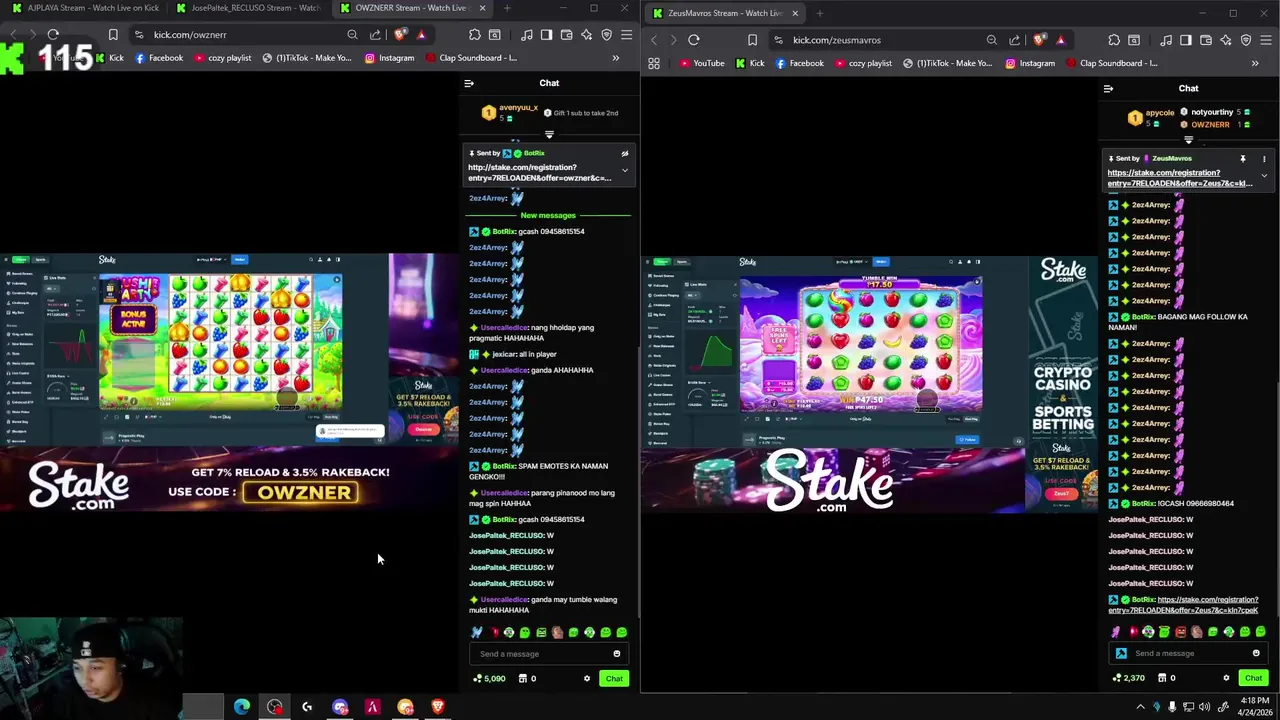Open the stake.com registration link in ZeusMavros pin
This screenshot has width=1280, height=720.
tap(1180, 178)
